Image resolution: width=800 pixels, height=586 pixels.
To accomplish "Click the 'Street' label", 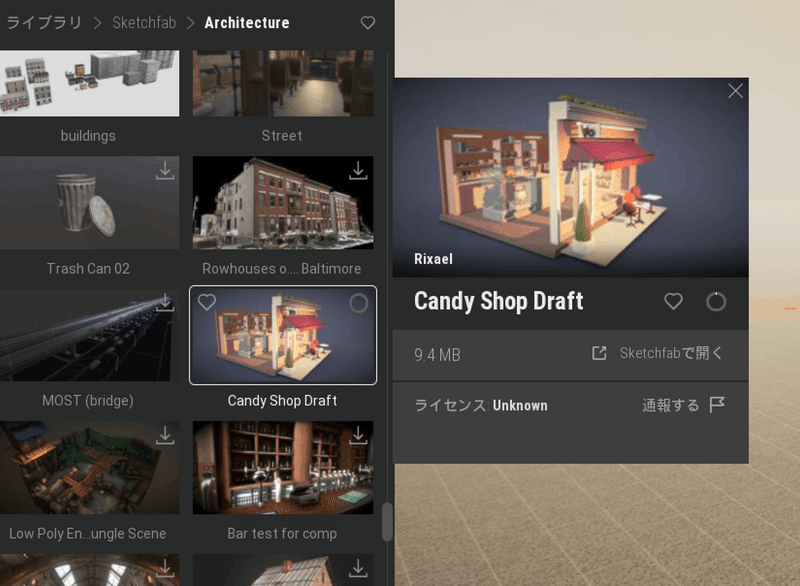I will pos(282,136).
